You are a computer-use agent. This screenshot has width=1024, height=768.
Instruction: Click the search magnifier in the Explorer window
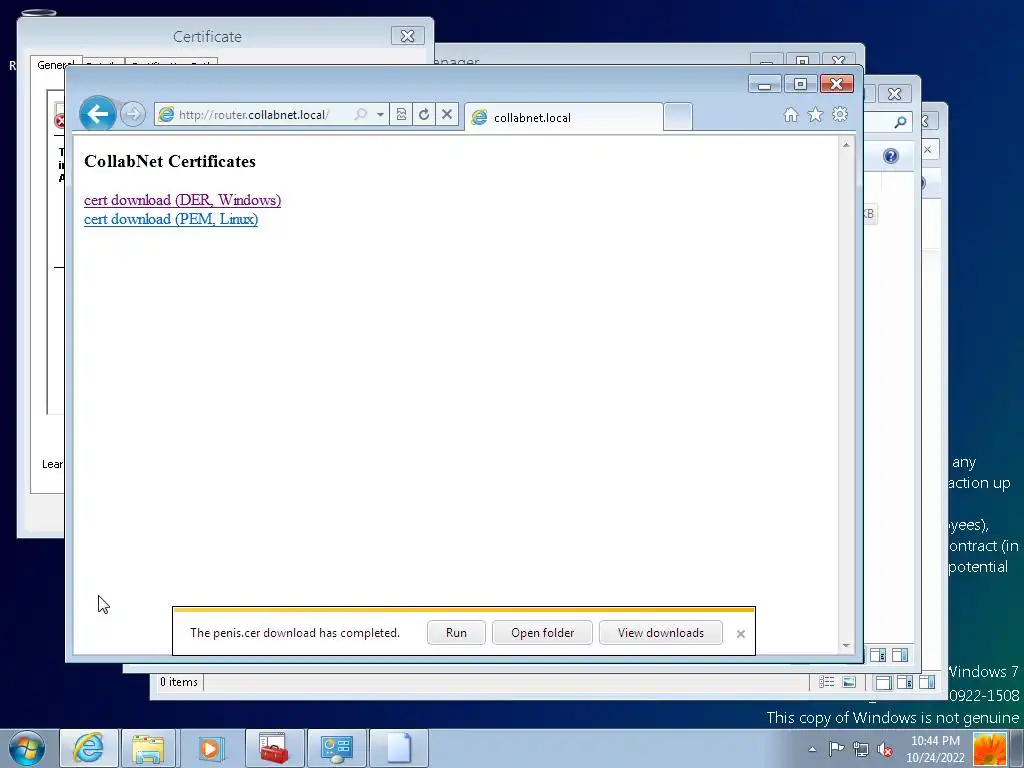(901, 121)
